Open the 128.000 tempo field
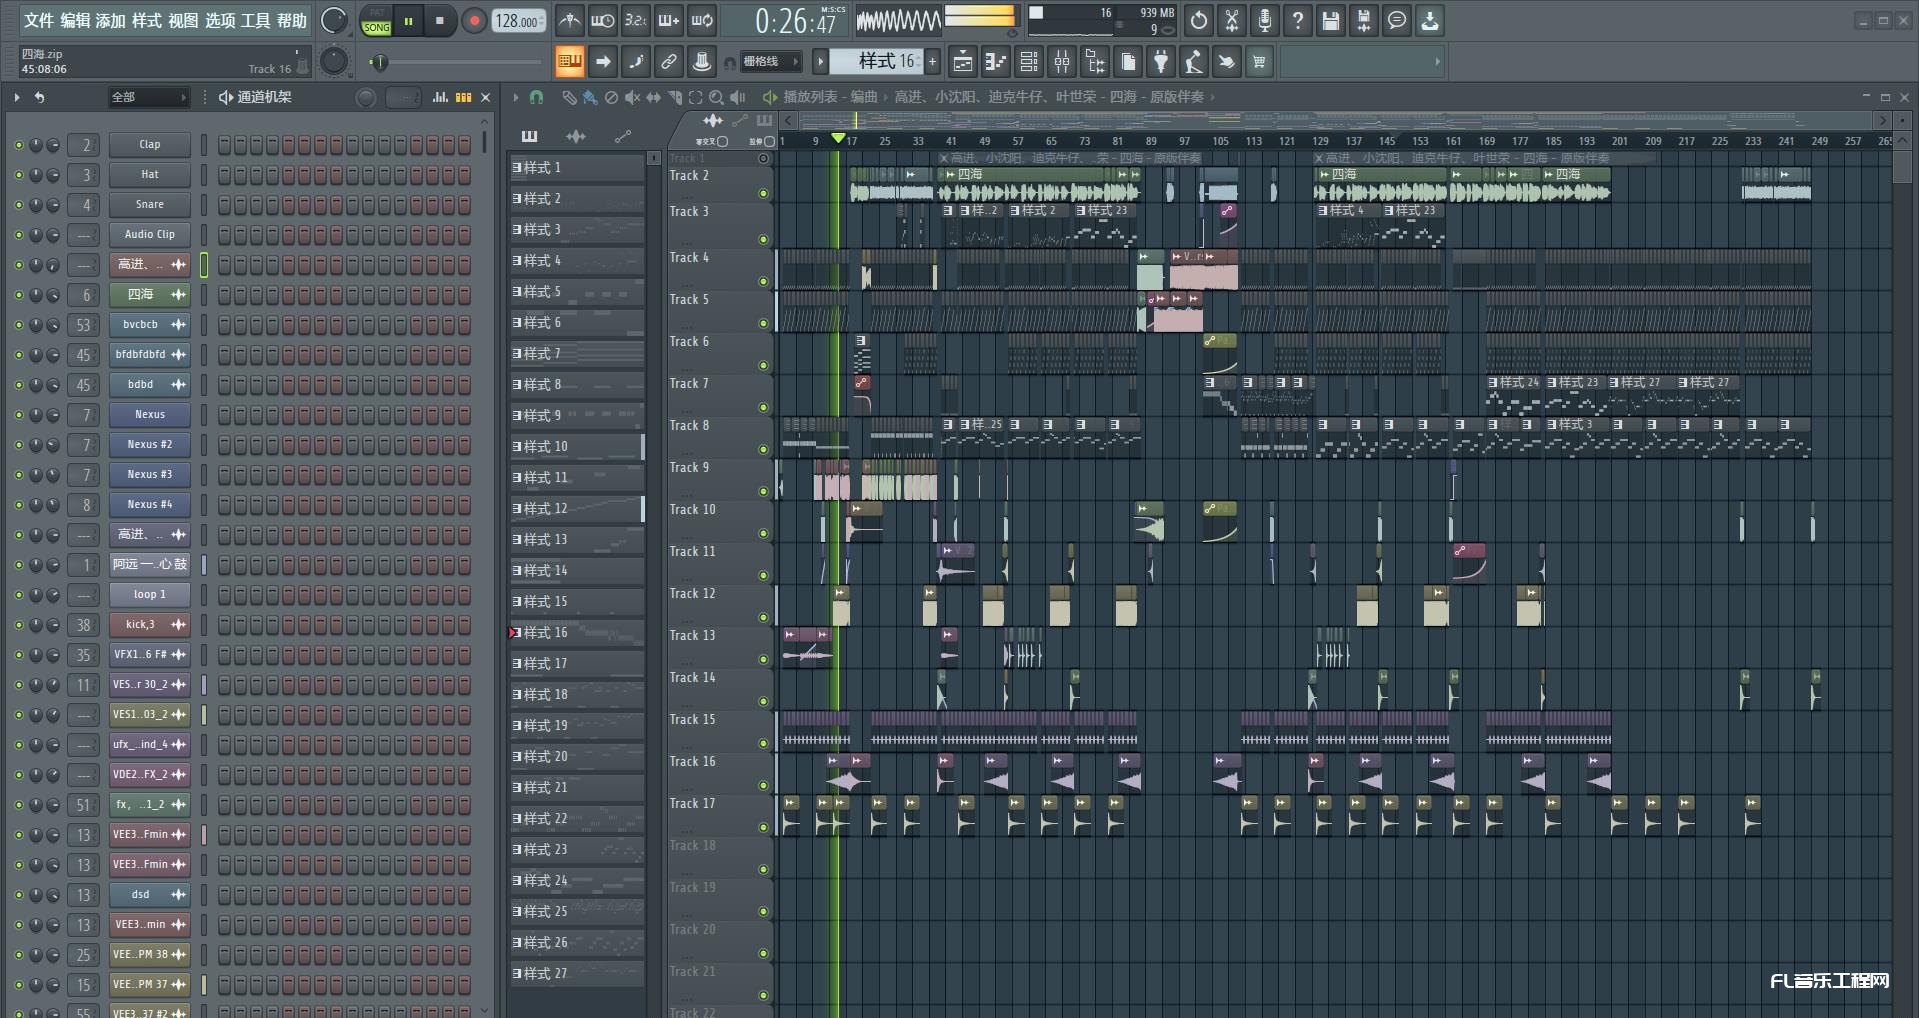This screenshot has height=1018, width=1919. coord(518,20)
